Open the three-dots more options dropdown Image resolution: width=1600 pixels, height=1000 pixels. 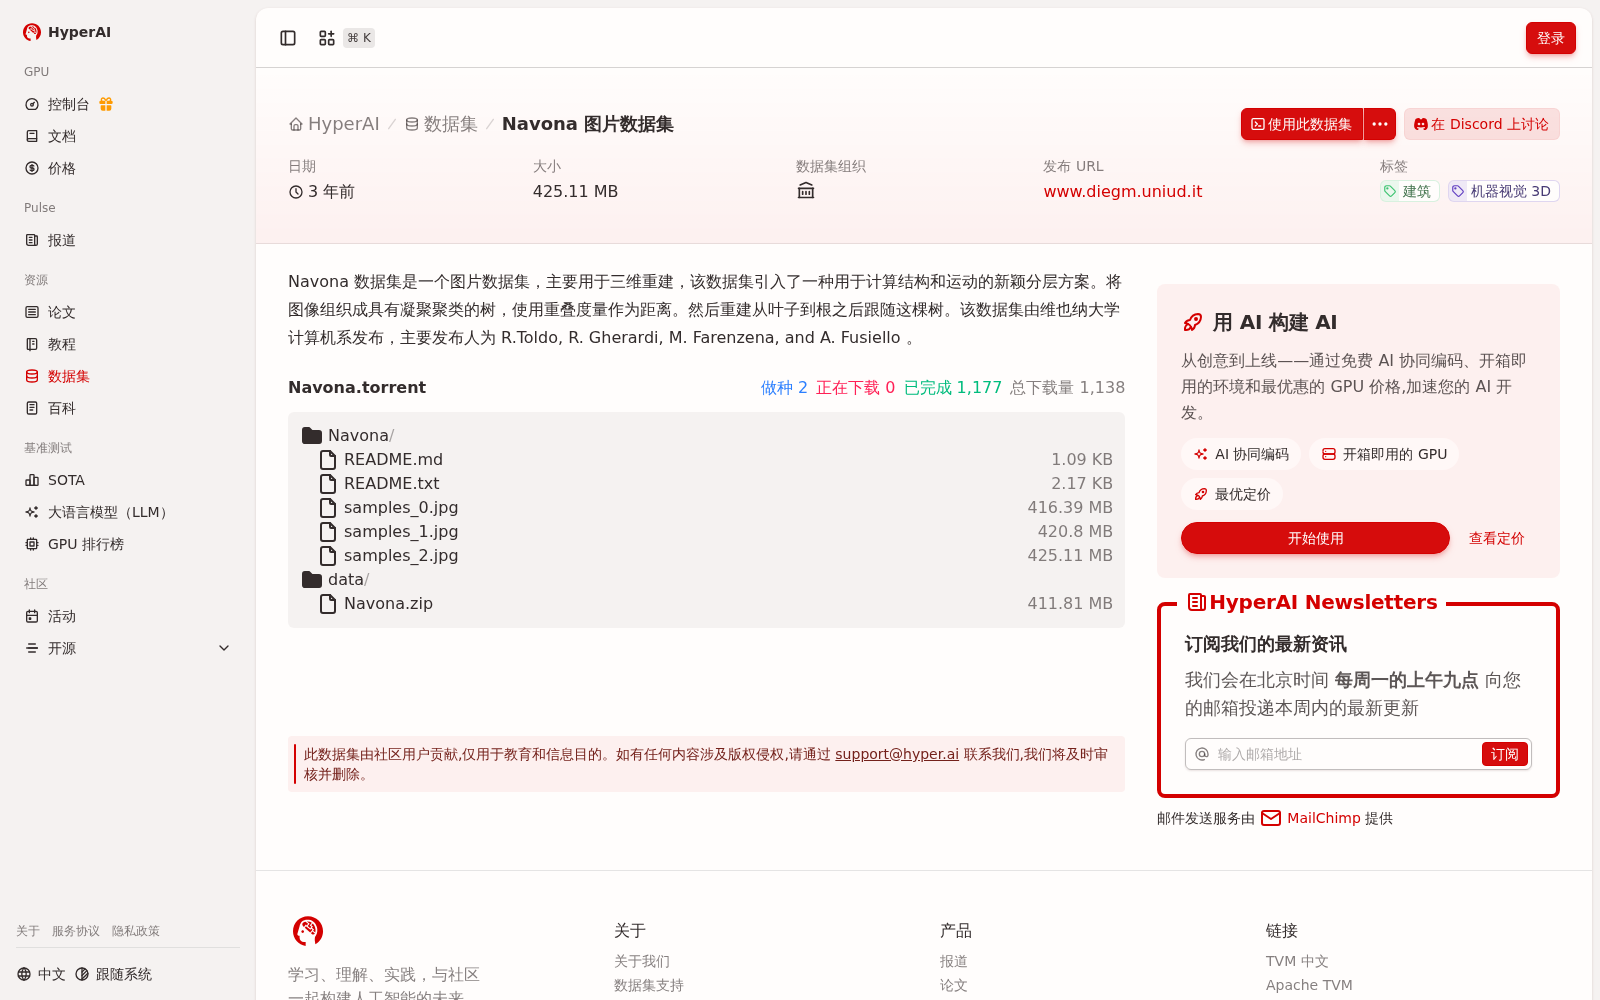(1380, 124)
